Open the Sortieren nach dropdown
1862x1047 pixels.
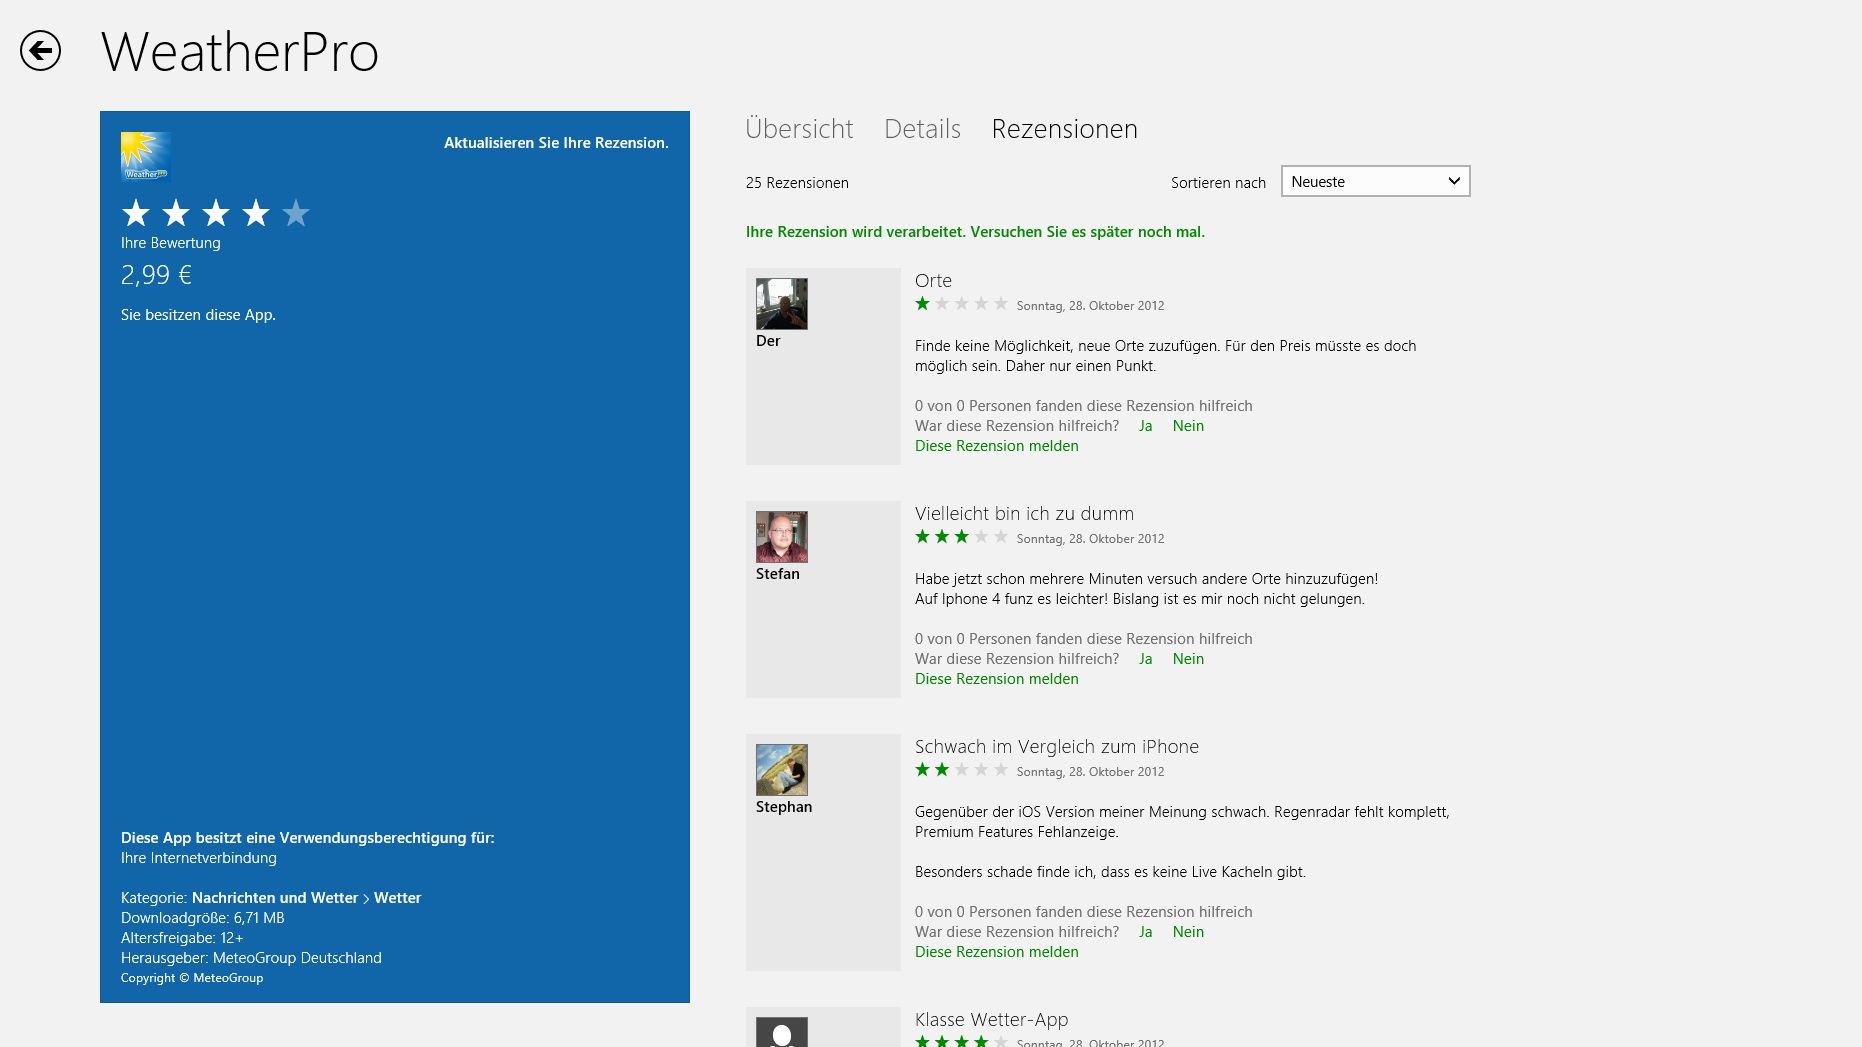[x=1375, y=181]
